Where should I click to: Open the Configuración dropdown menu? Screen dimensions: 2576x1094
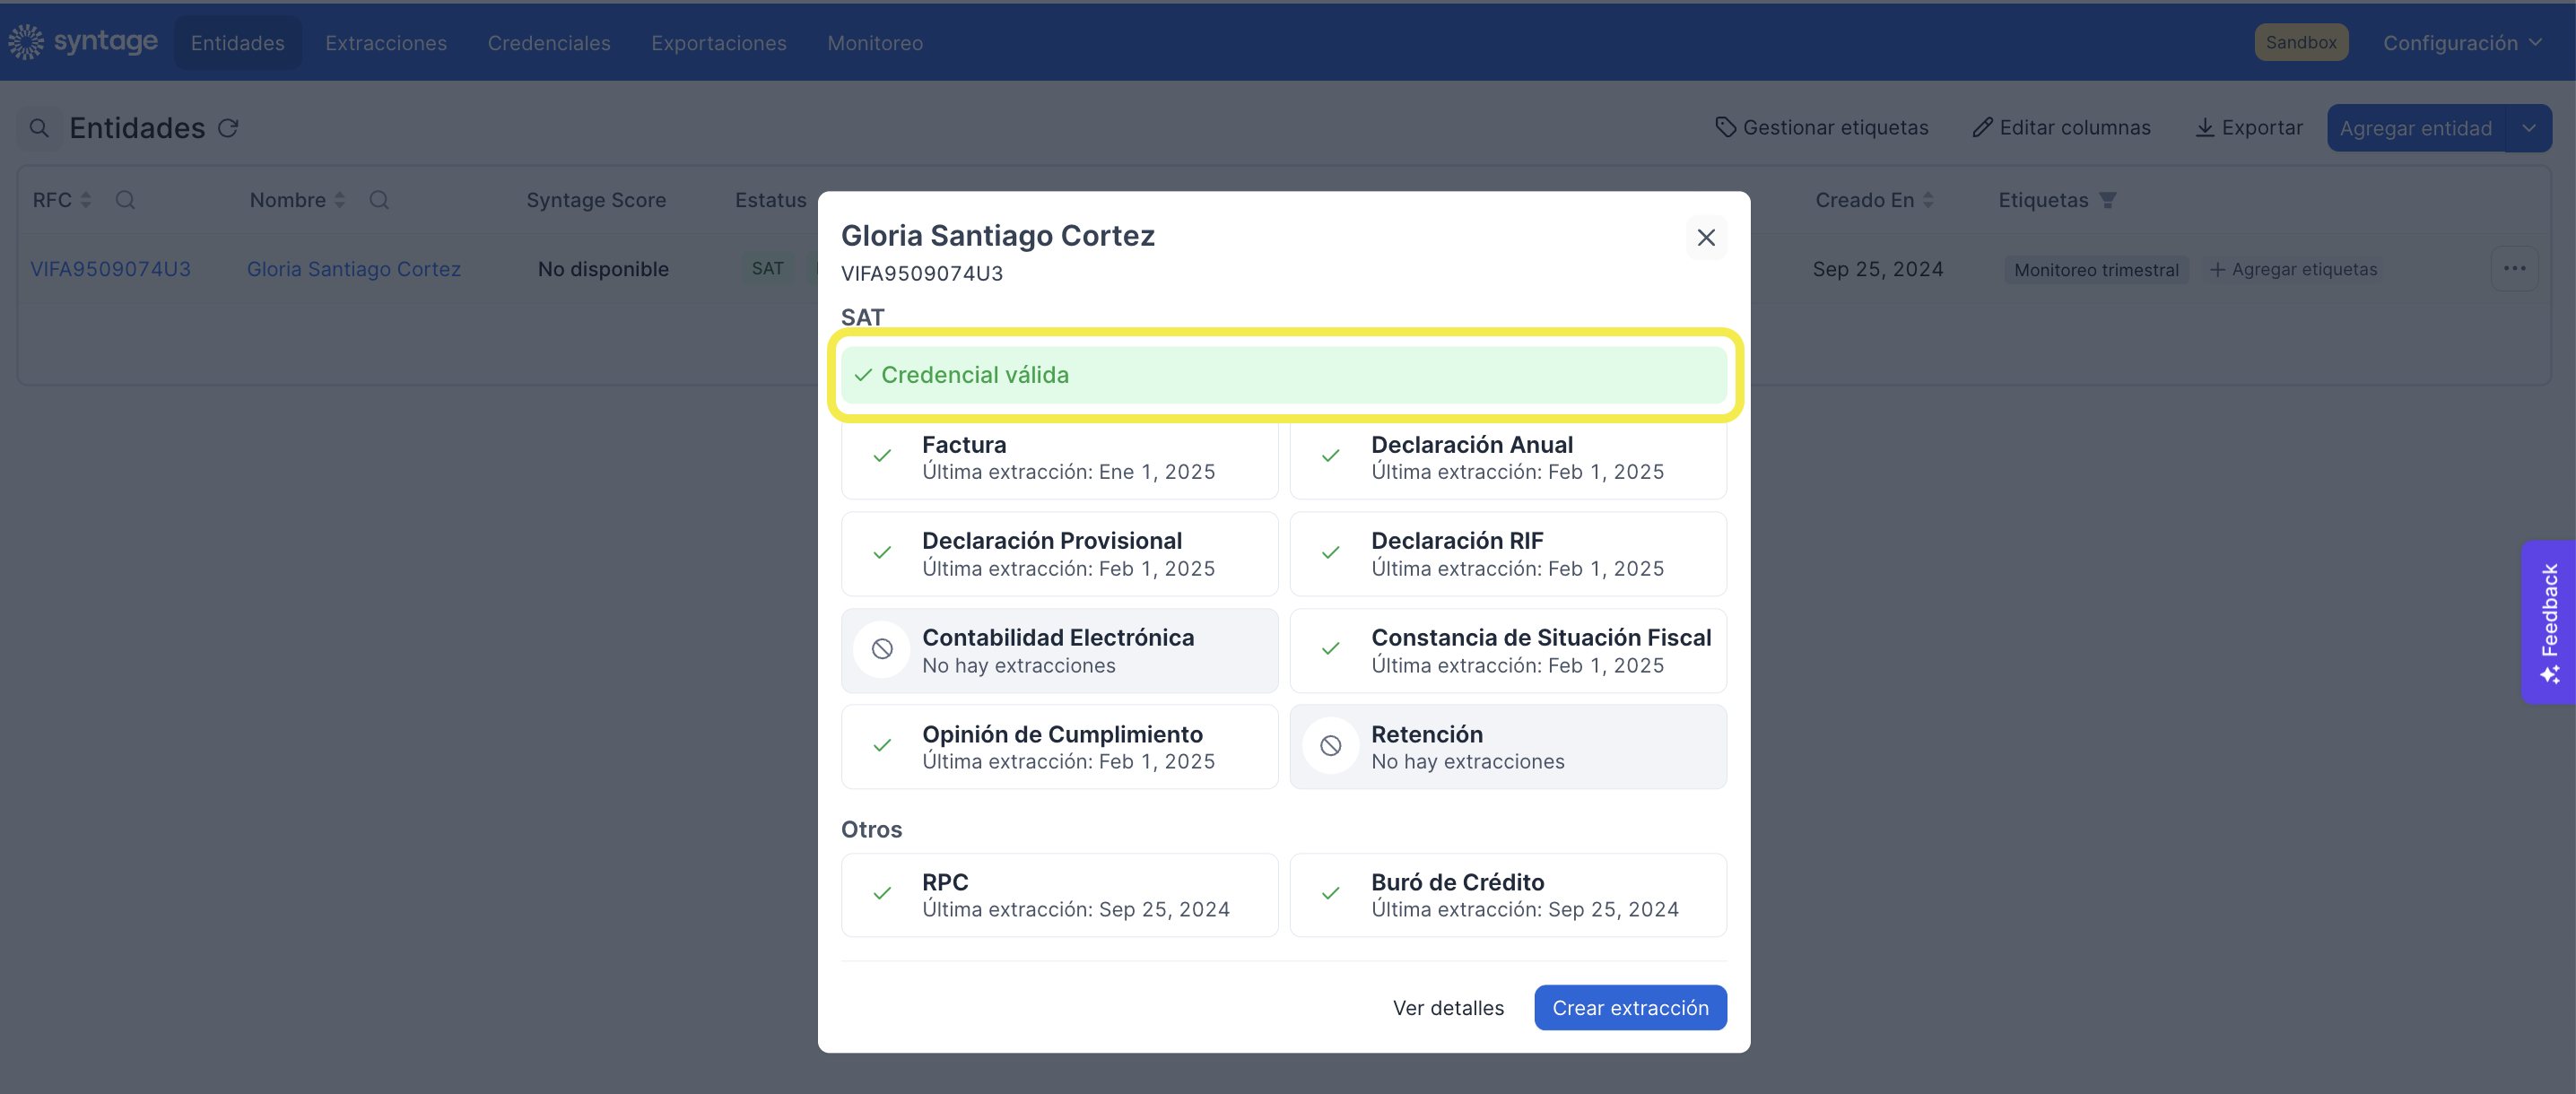(2462, 43)
